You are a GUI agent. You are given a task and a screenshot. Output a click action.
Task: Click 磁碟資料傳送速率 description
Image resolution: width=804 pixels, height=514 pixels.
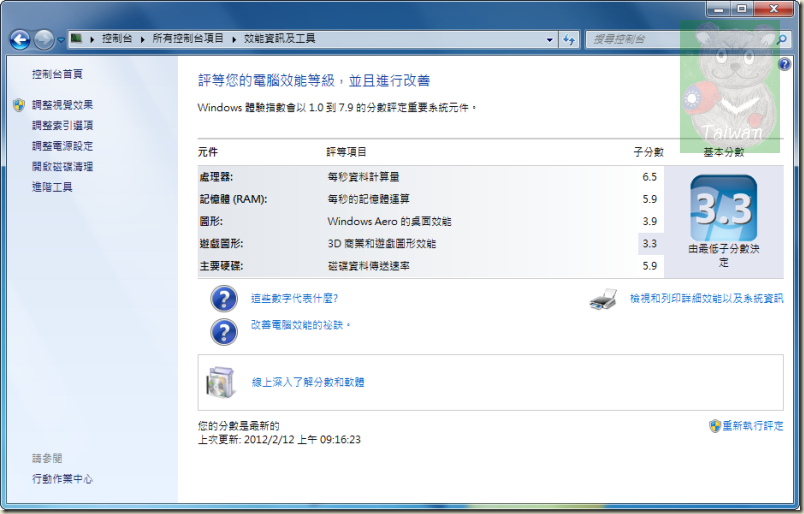[x=368, y=266]
